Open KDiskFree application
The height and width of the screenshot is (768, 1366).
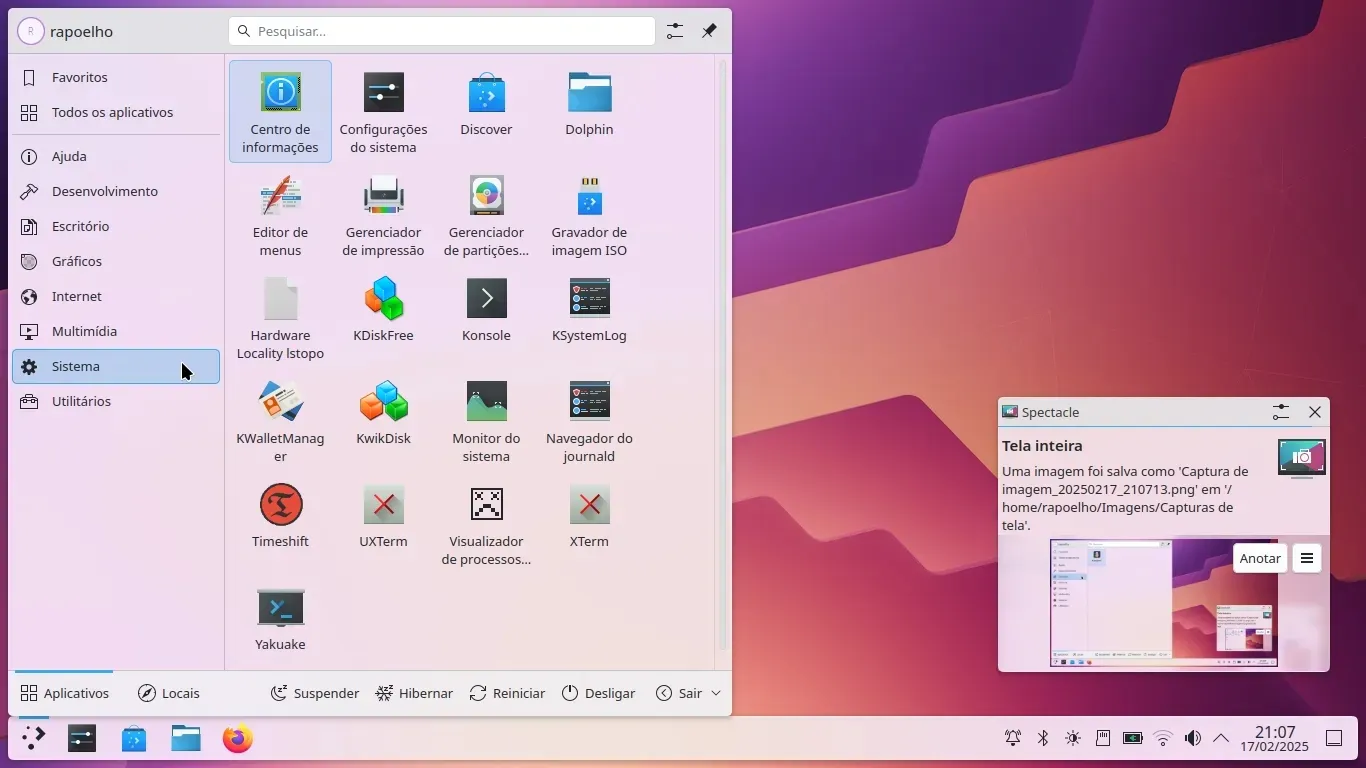pyautogui.click(x=383, y=310)
